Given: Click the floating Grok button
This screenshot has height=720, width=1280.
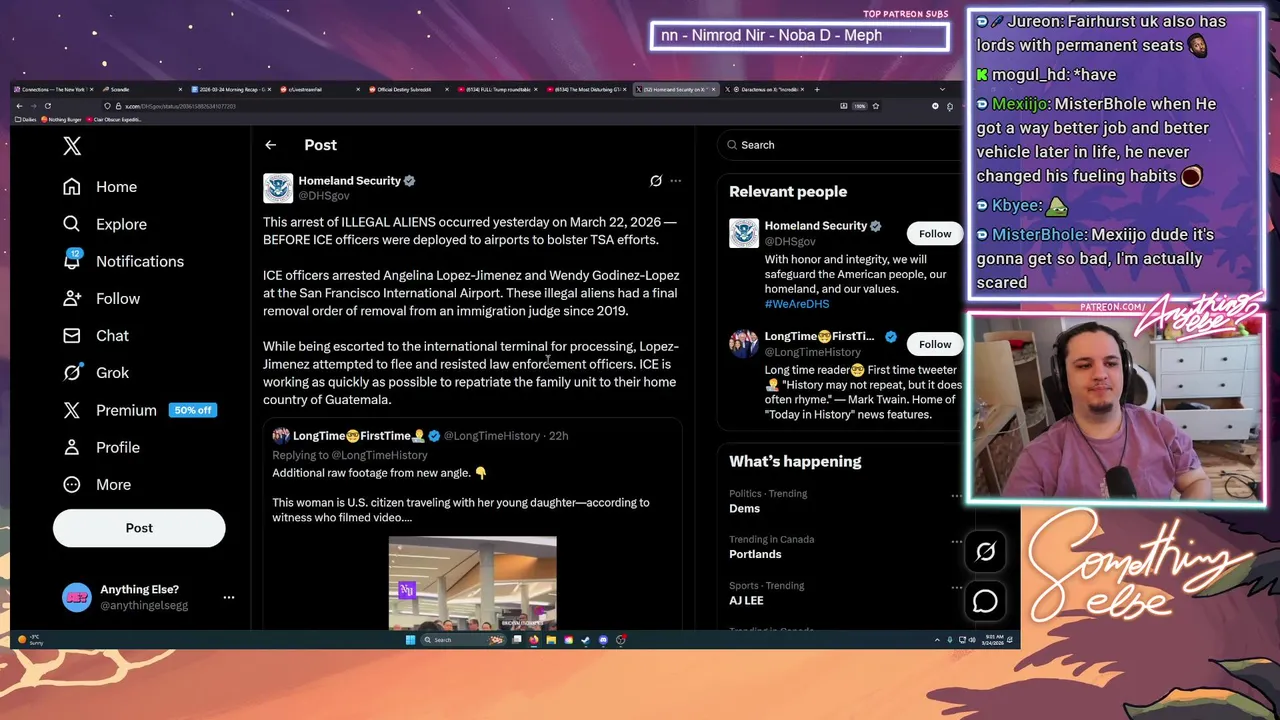Looking at the screenshot, I should pos(985,551).
